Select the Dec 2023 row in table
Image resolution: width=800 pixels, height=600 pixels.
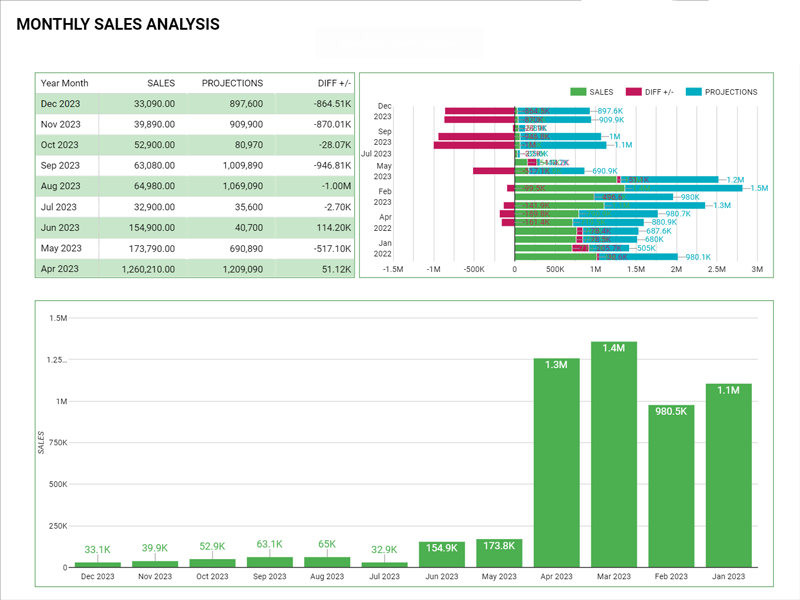click(60, 104)
